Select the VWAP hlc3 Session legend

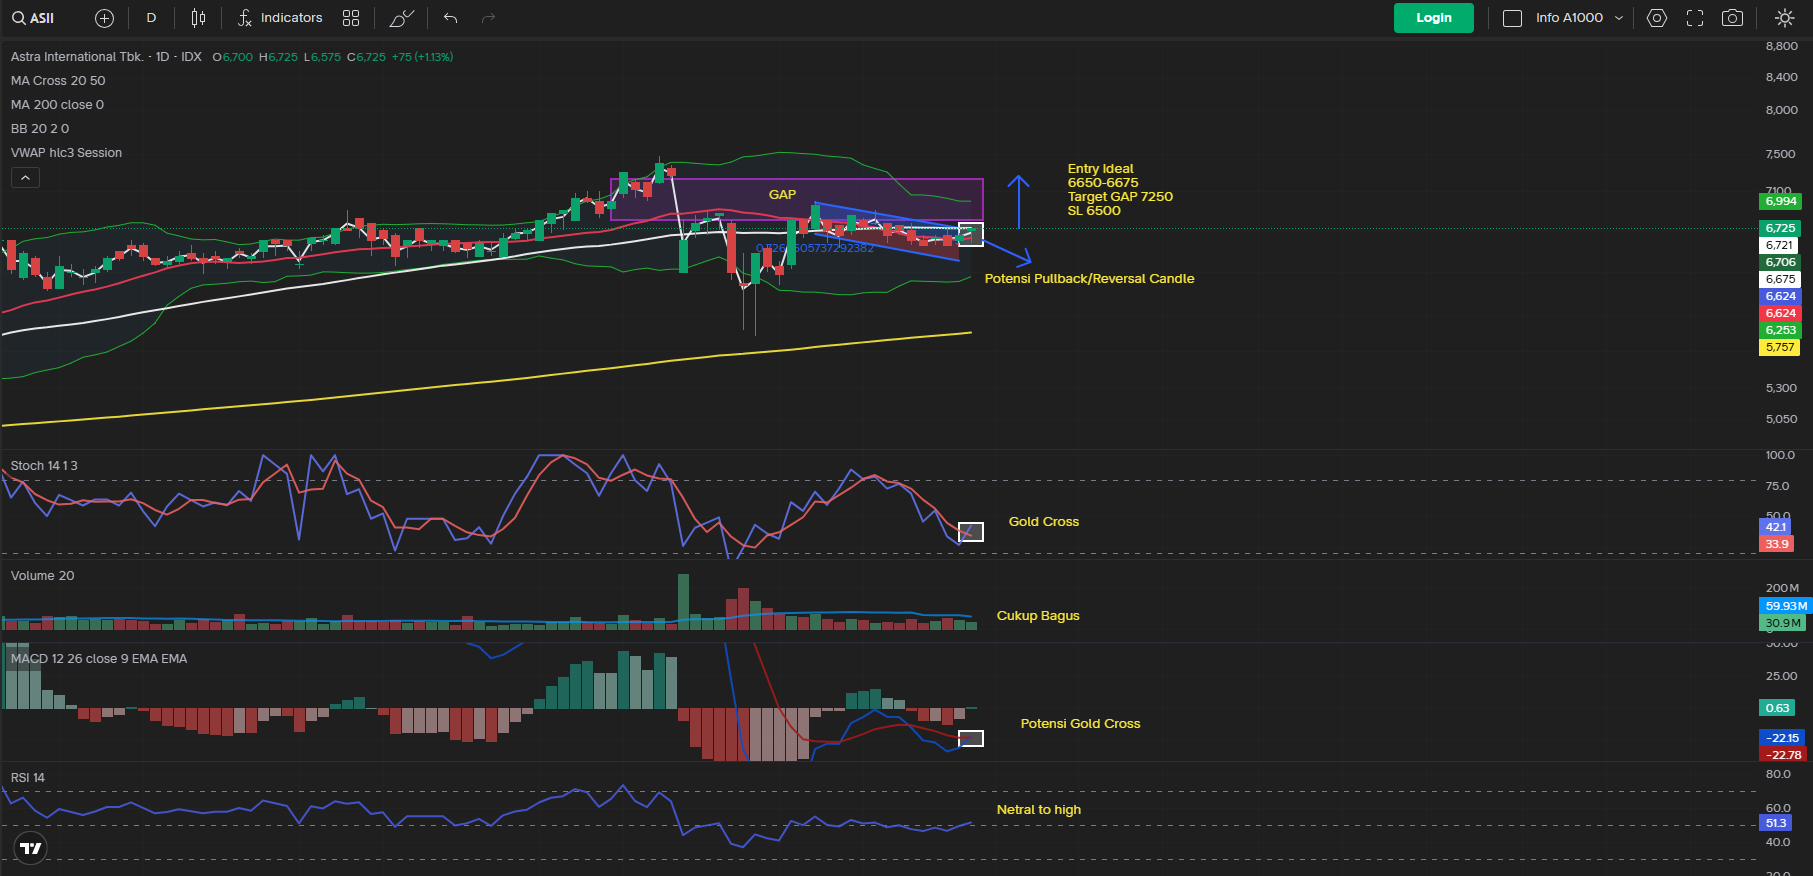[66, 153]
